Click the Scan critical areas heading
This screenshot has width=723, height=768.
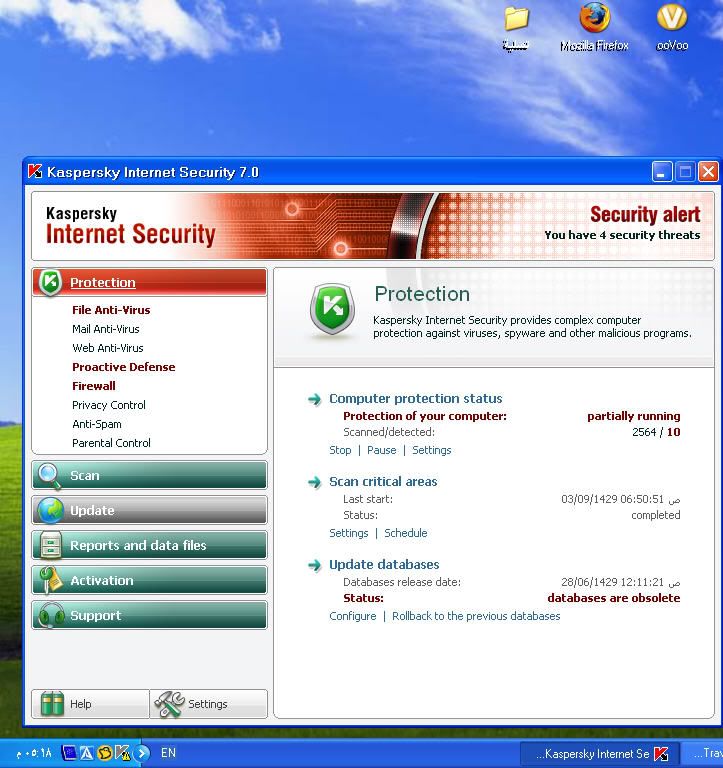383,482
